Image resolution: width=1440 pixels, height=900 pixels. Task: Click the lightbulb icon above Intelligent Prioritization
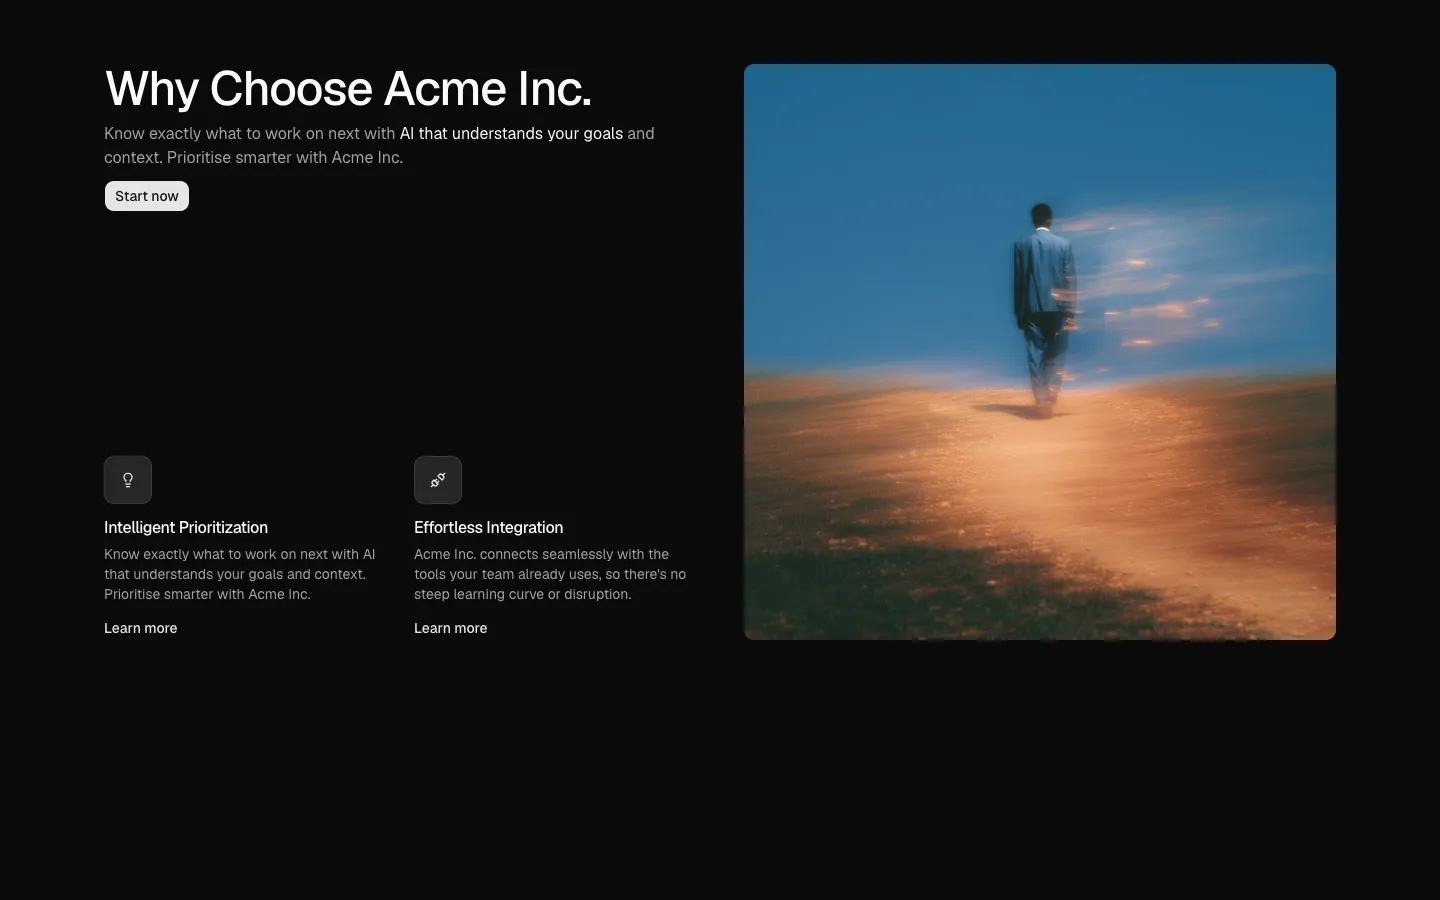click(128, 480)
